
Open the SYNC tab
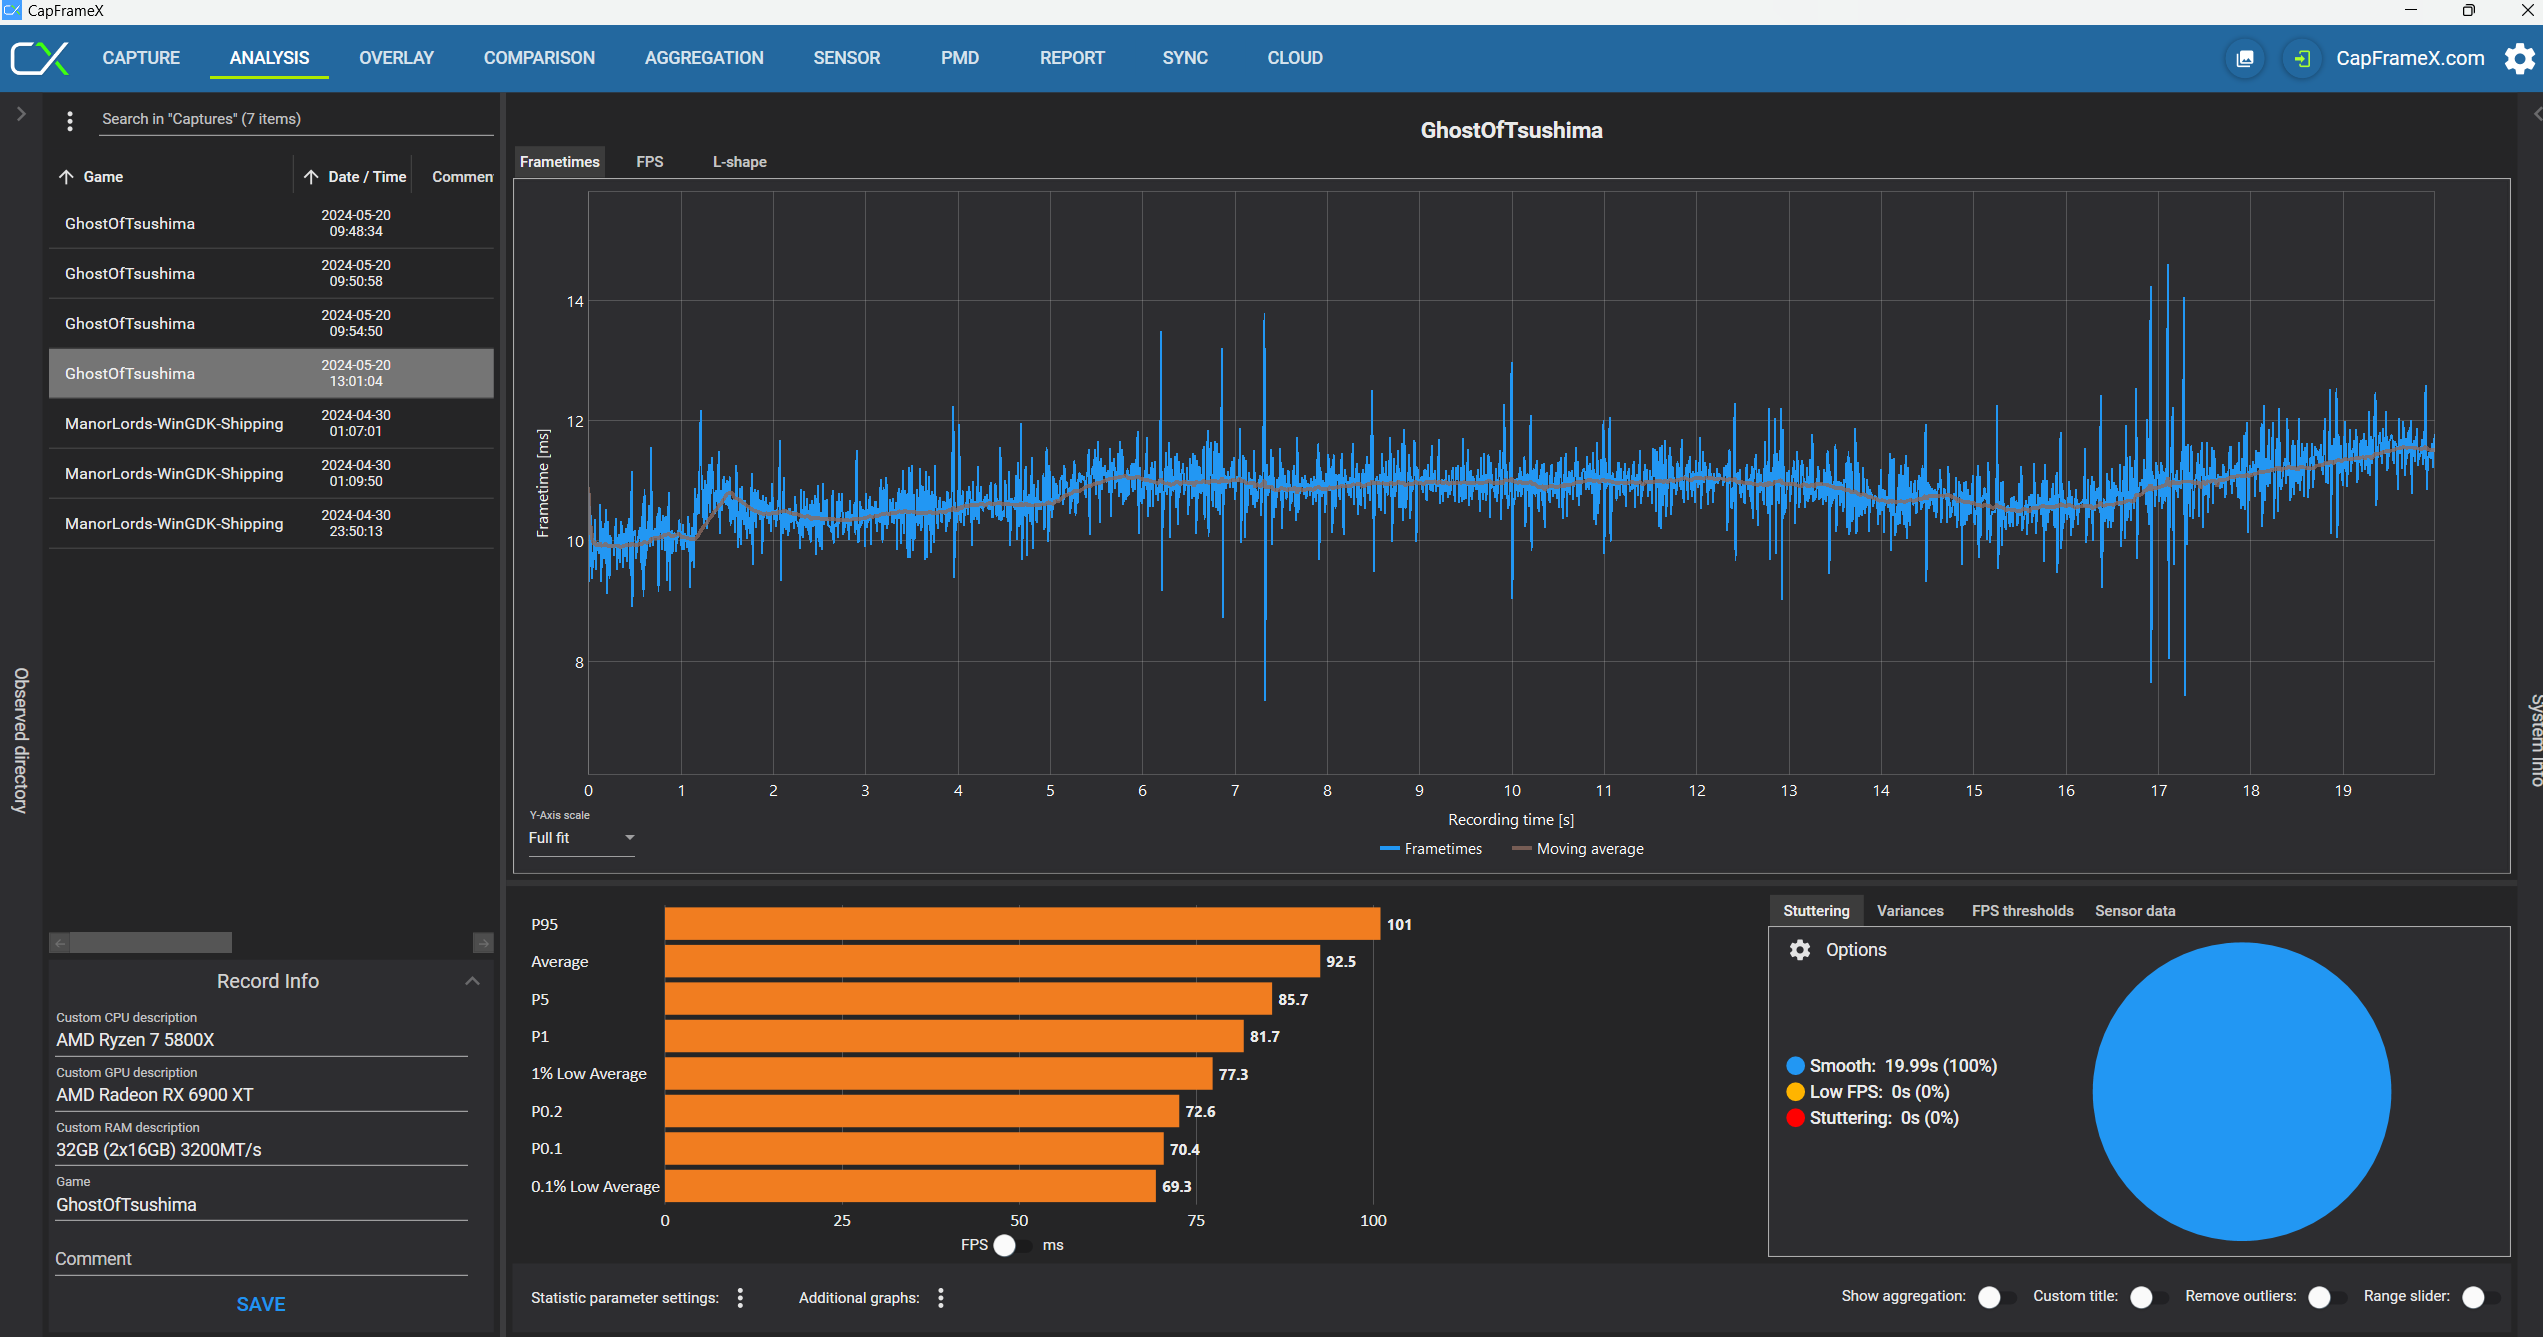[x=1185, y=58]
